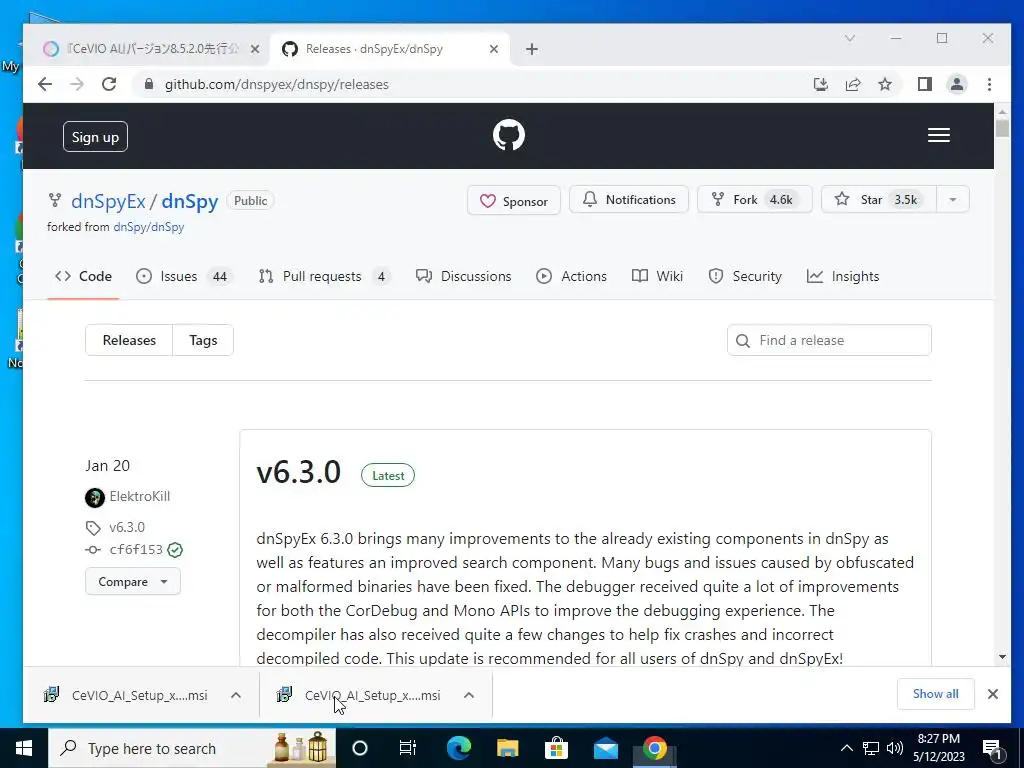Open the Chrome three-dot menu
The width and height of the screenshot is (1024, 768).
pos(989,84)
